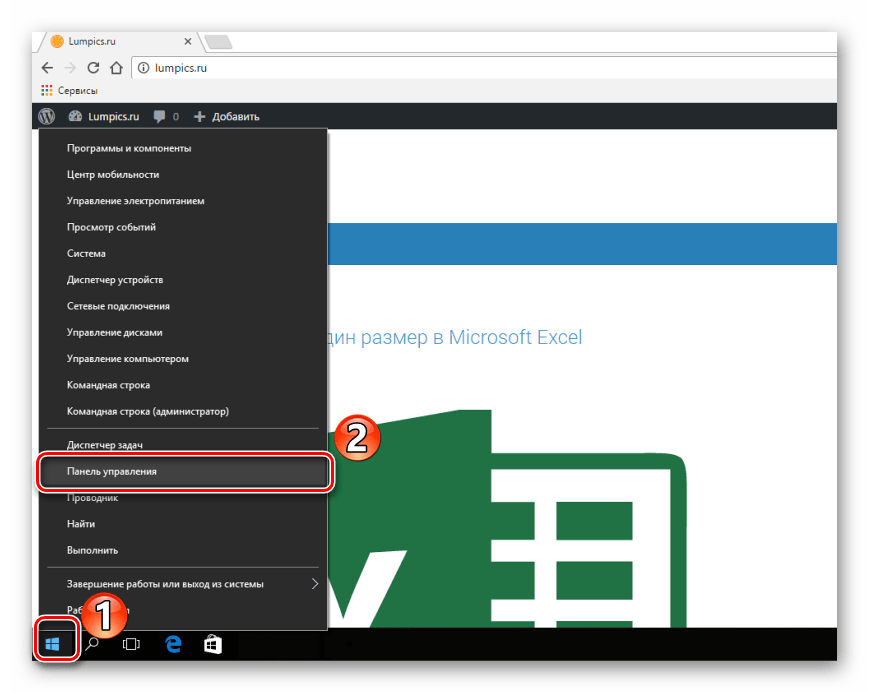
Task: Select Панель управления from the menu
Action: point(111,471)
